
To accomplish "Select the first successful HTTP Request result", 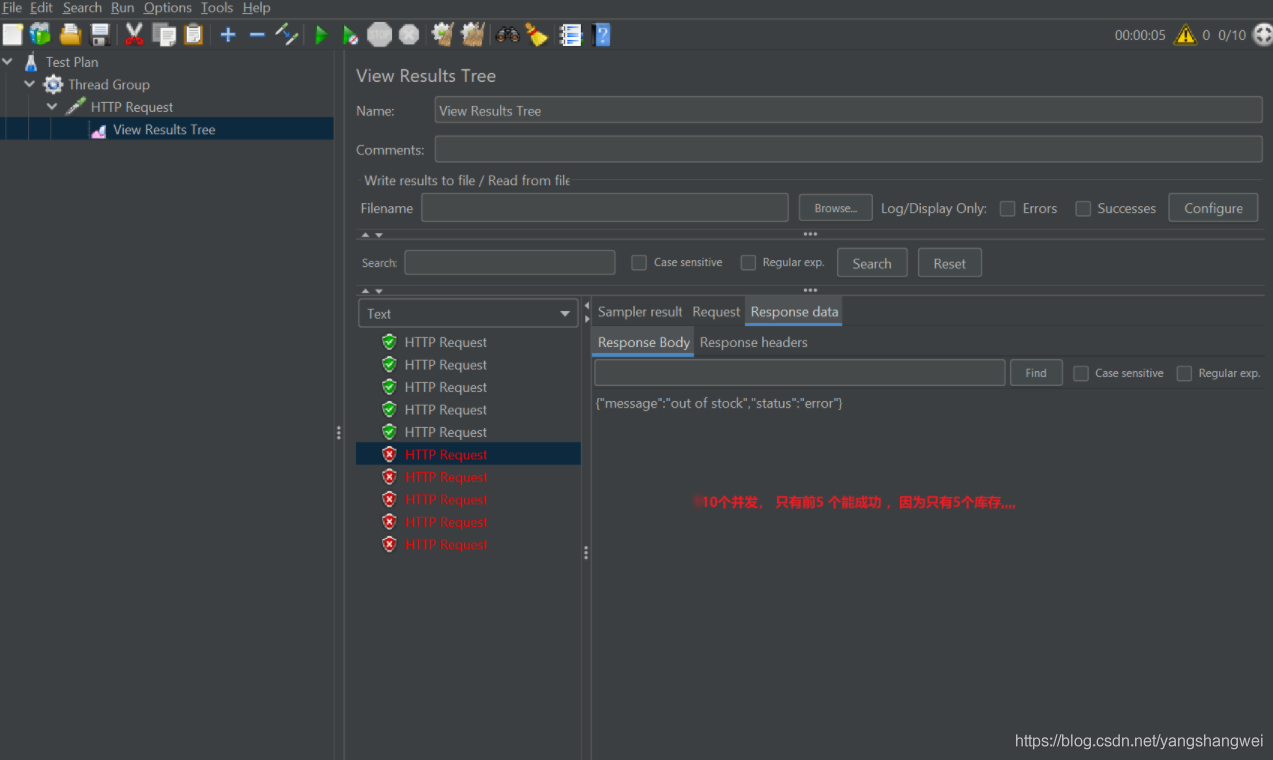I will pos(445,342).
